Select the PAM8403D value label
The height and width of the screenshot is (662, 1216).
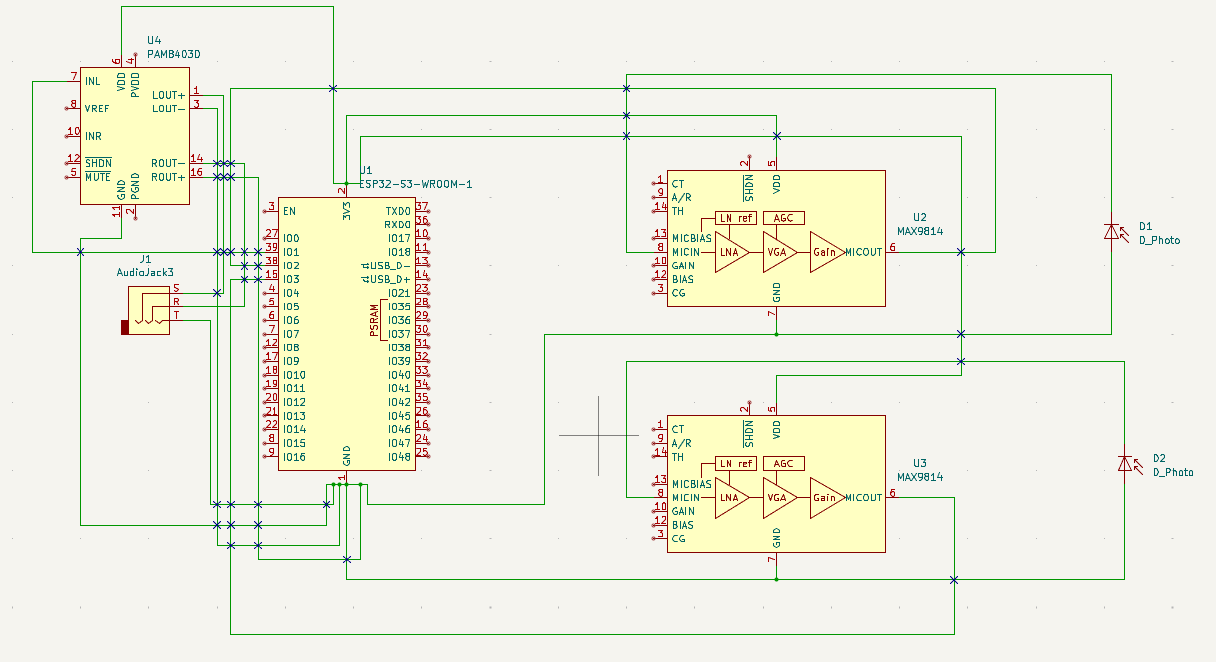tap(174, 54)
